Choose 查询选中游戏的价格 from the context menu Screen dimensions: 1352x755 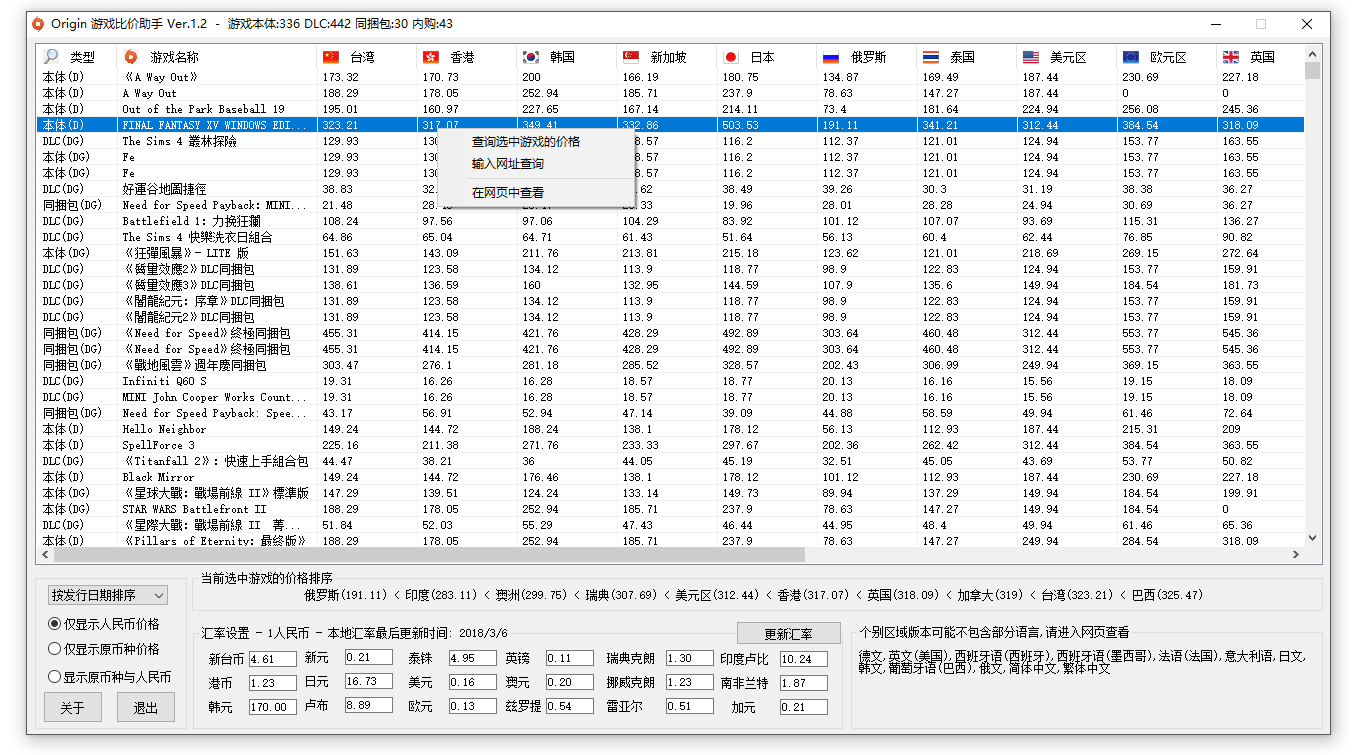click(x=525, y=142)
